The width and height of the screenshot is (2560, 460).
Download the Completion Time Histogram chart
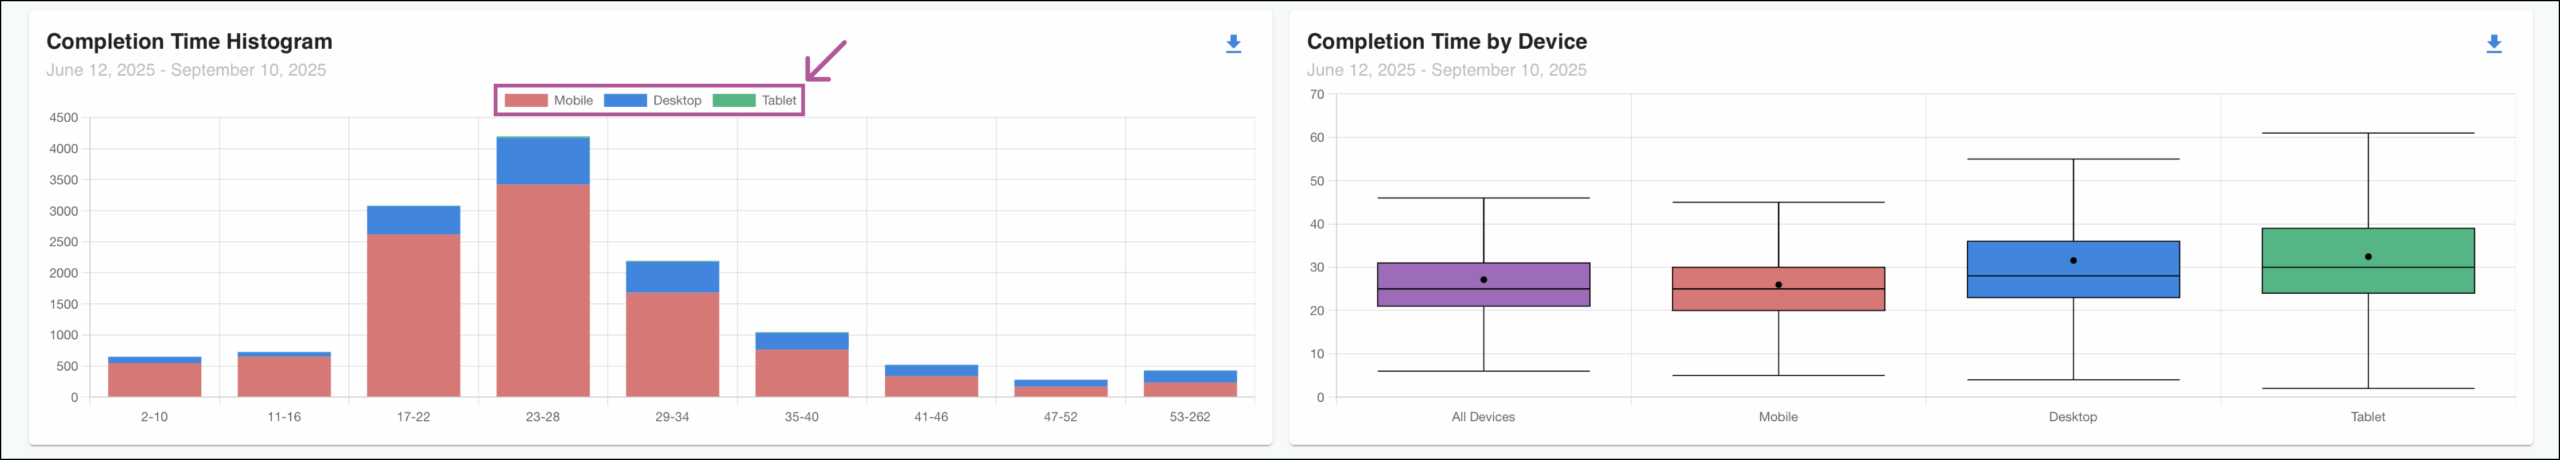tap(1233, 44)
